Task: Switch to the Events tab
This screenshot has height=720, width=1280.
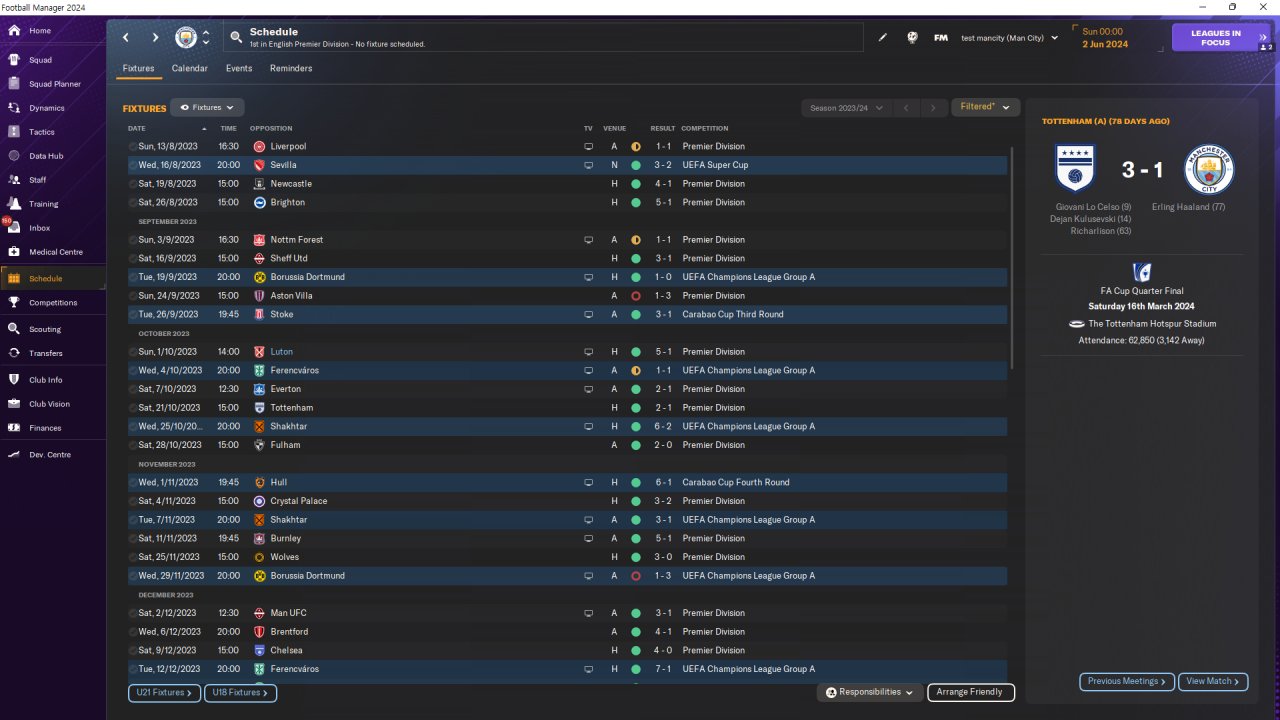Action: point(239,69)
